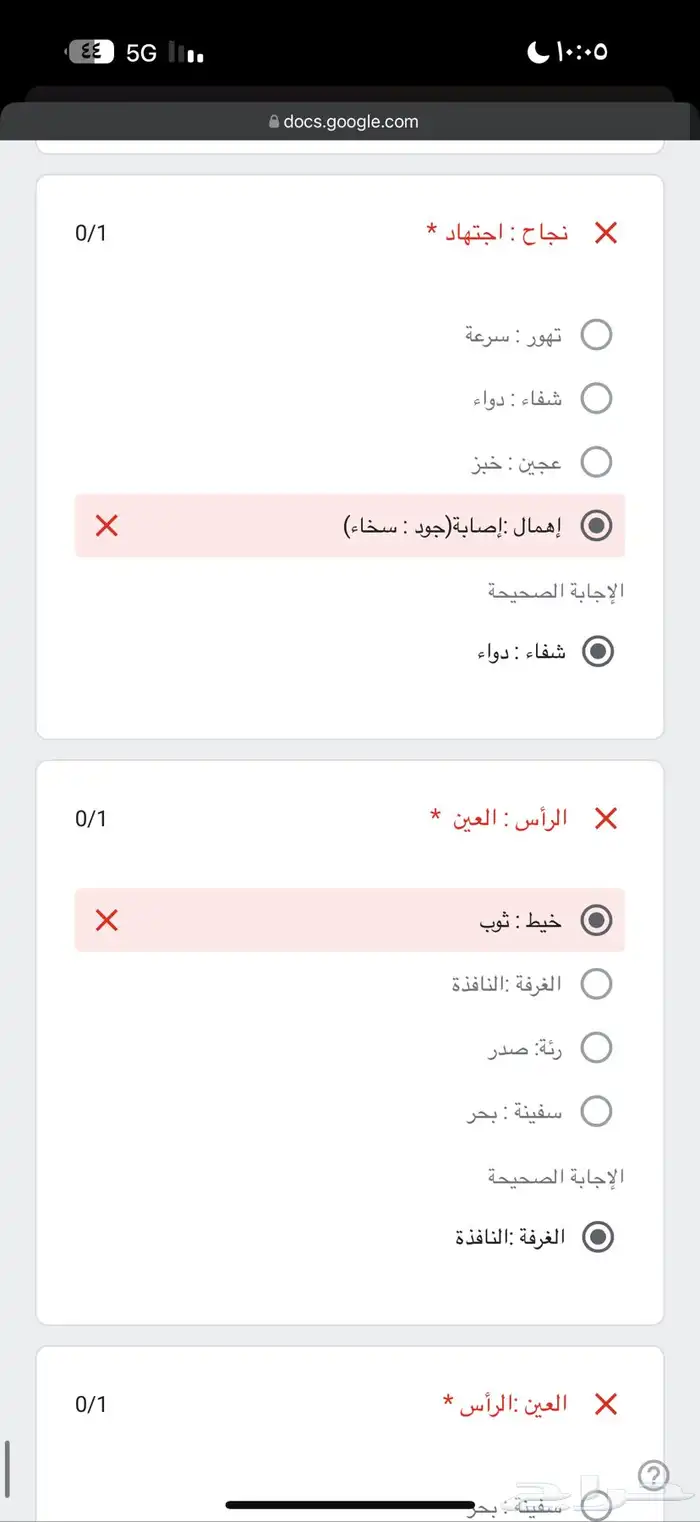Select the الغرفة :النافذة radio in the second question
The image size is (700, 1522).
pos(597,983)
